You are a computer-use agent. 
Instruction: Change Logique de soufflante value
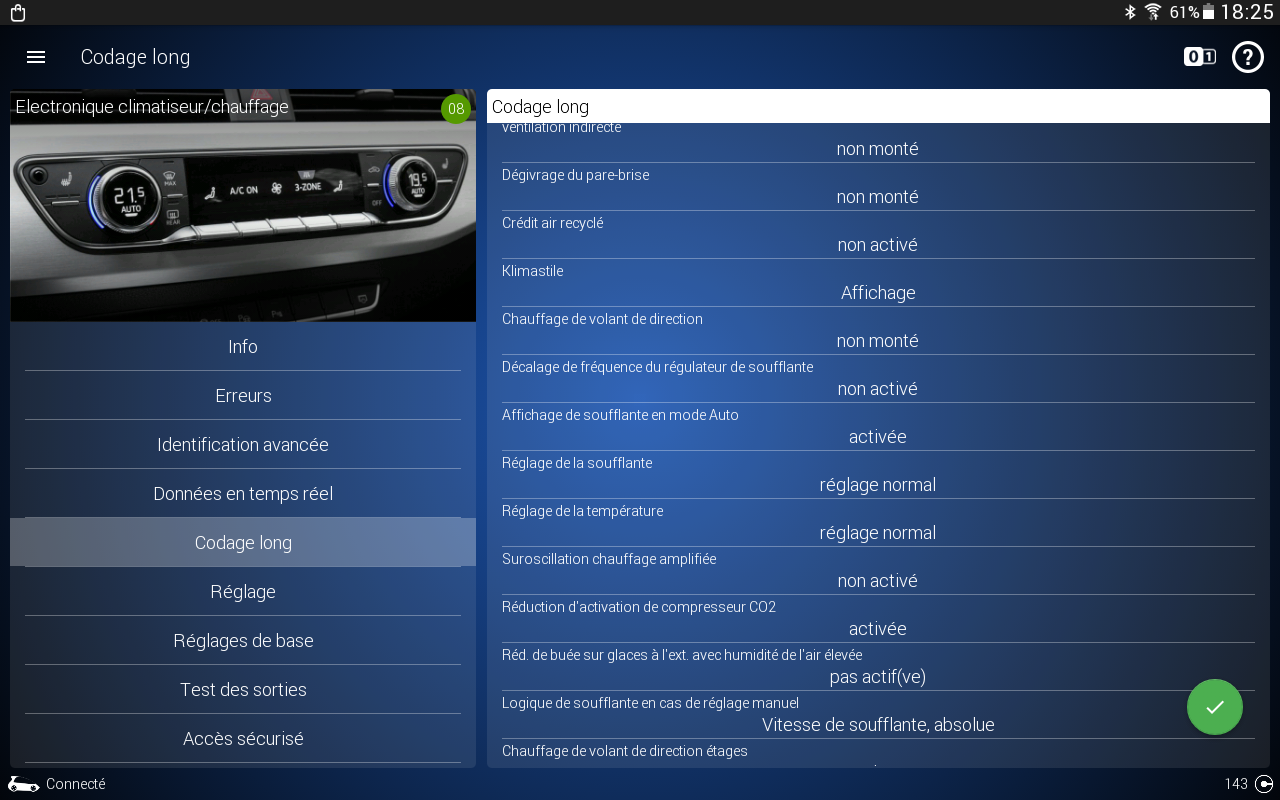[878, 725]
